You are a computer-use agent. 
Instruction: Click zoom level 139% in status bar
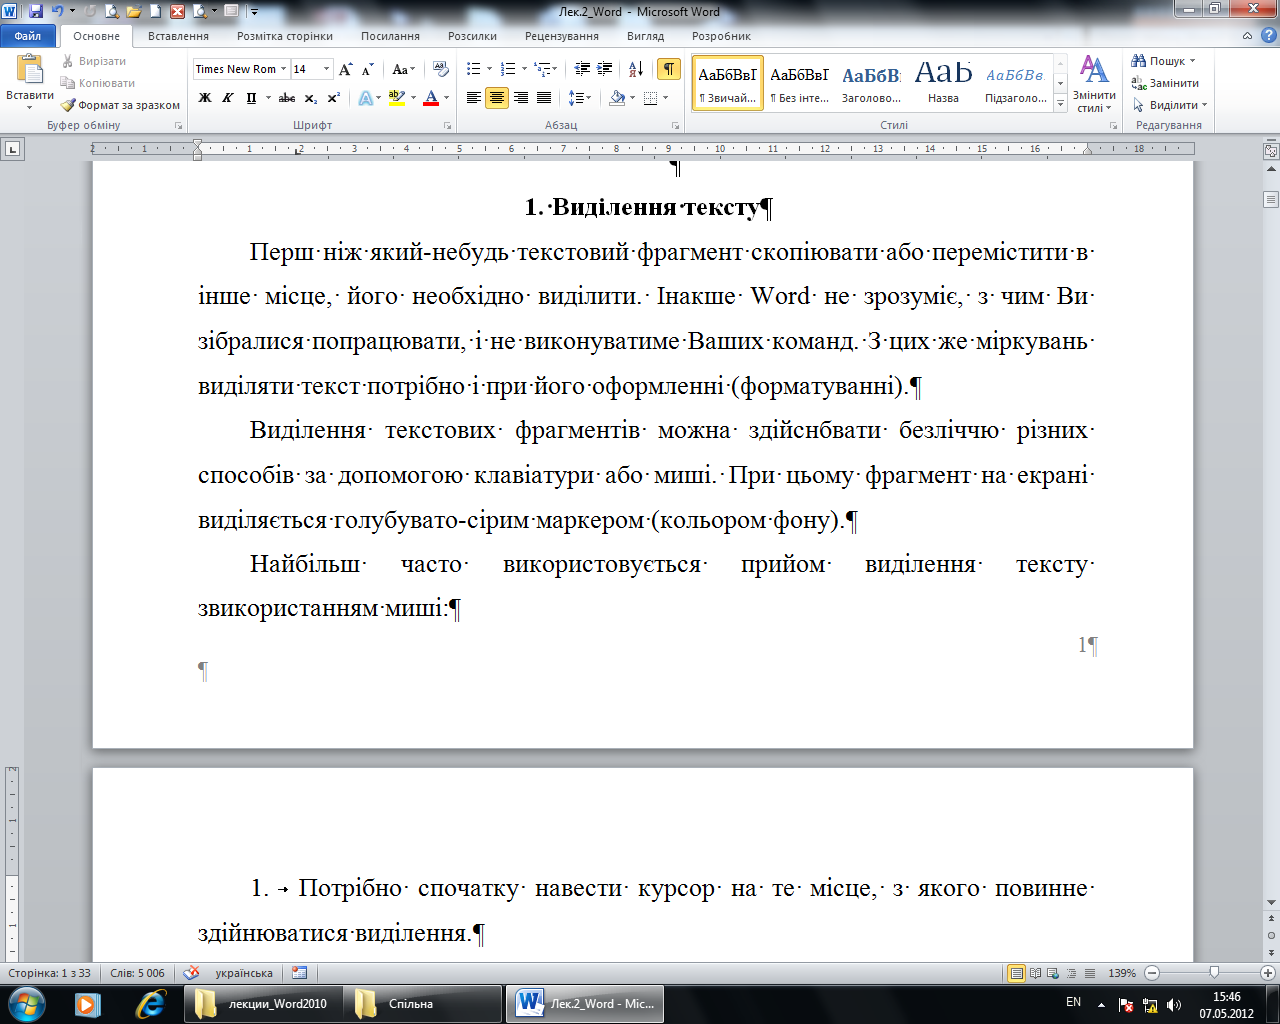(x=1122, y=973)
